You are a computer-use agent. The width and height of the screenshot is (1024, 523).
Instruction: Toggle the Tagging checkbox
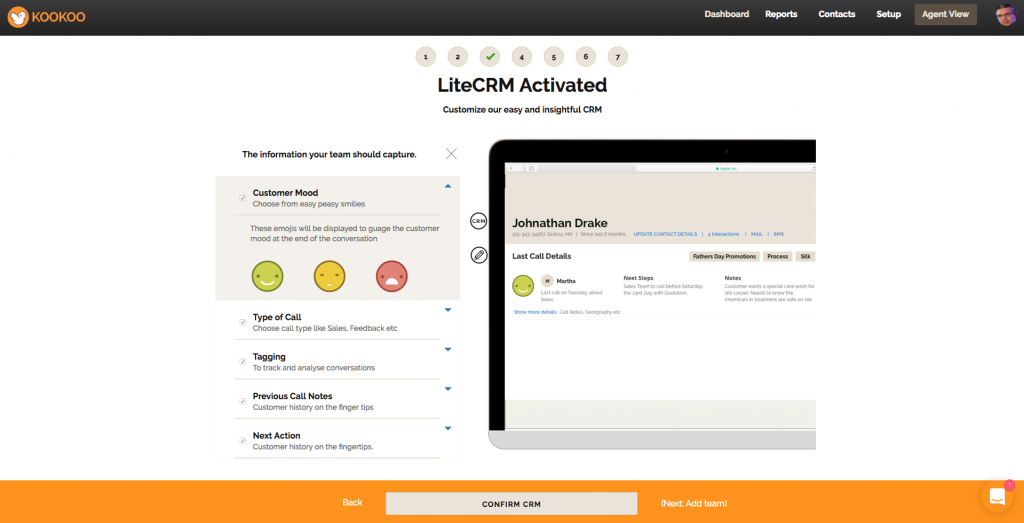click(x=242, y=361)
